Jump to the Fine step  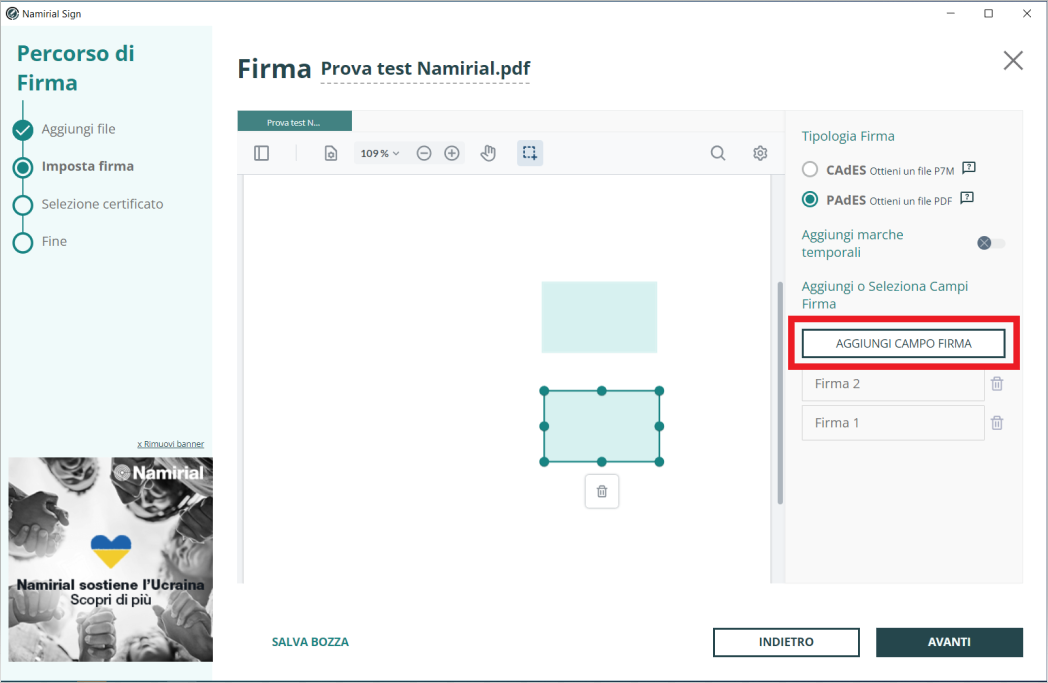coord(54,241)
